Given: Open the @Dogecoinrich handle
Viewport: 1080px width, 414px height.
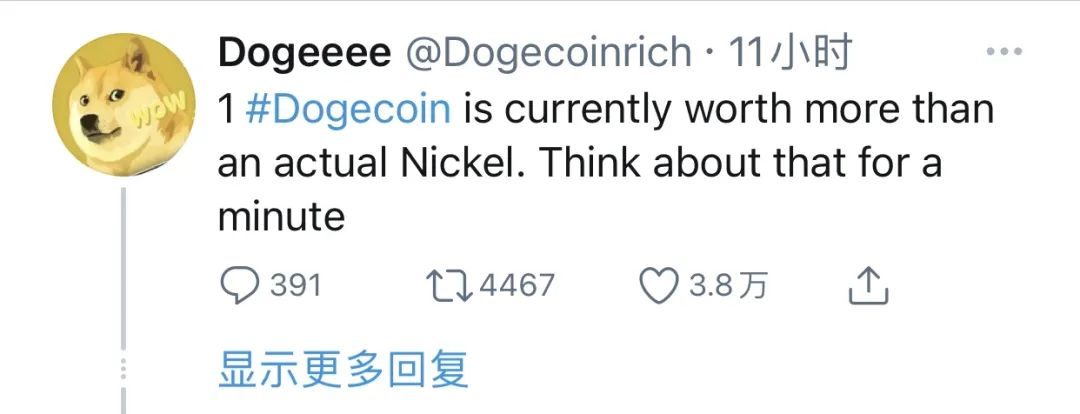Looking at the screenshot, I should (547, 53).
